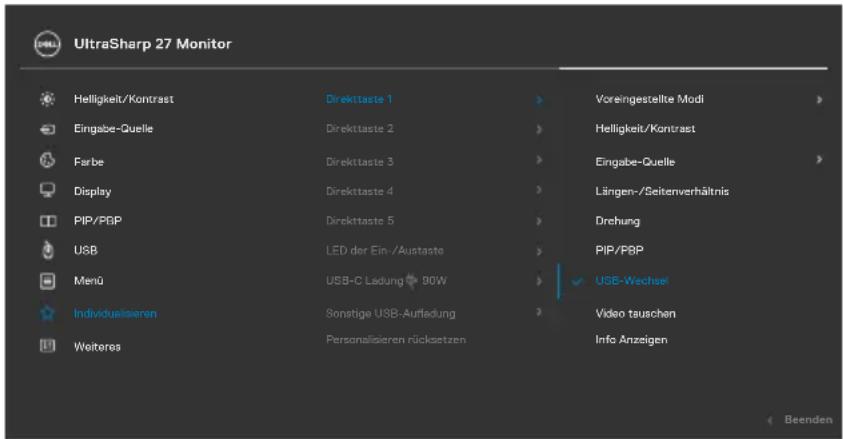
Task: Select Direkttaste 5 option
Action: coord(360,221)
